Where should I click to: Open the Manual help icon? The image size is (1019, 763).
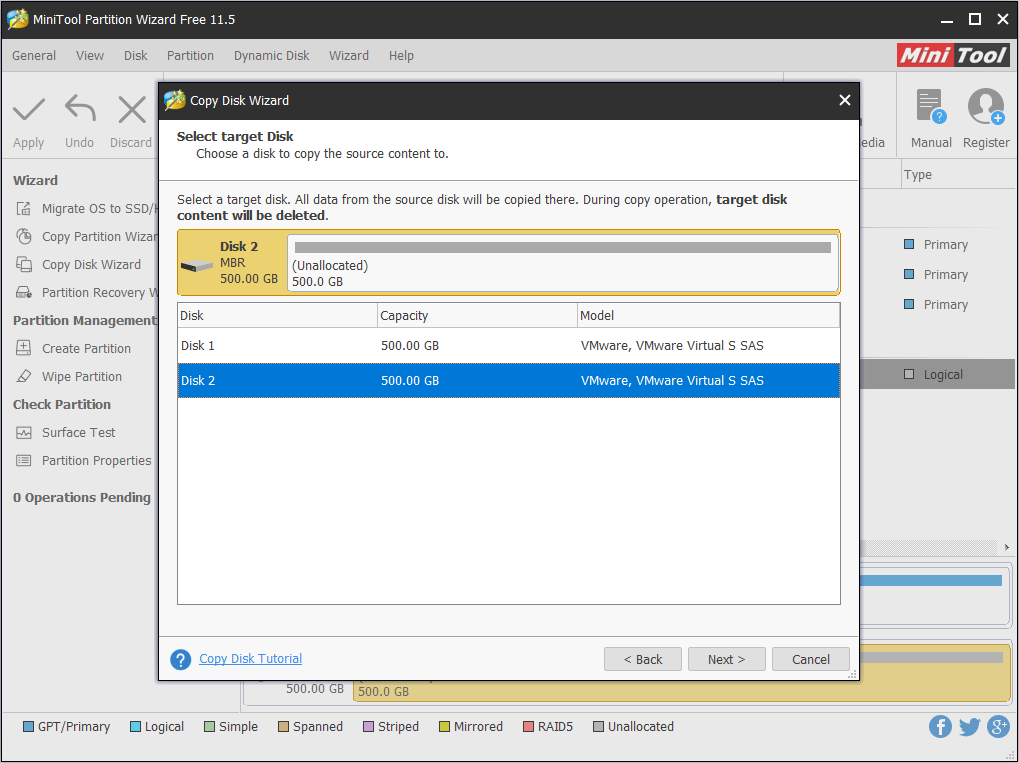(x=931, y=106)
